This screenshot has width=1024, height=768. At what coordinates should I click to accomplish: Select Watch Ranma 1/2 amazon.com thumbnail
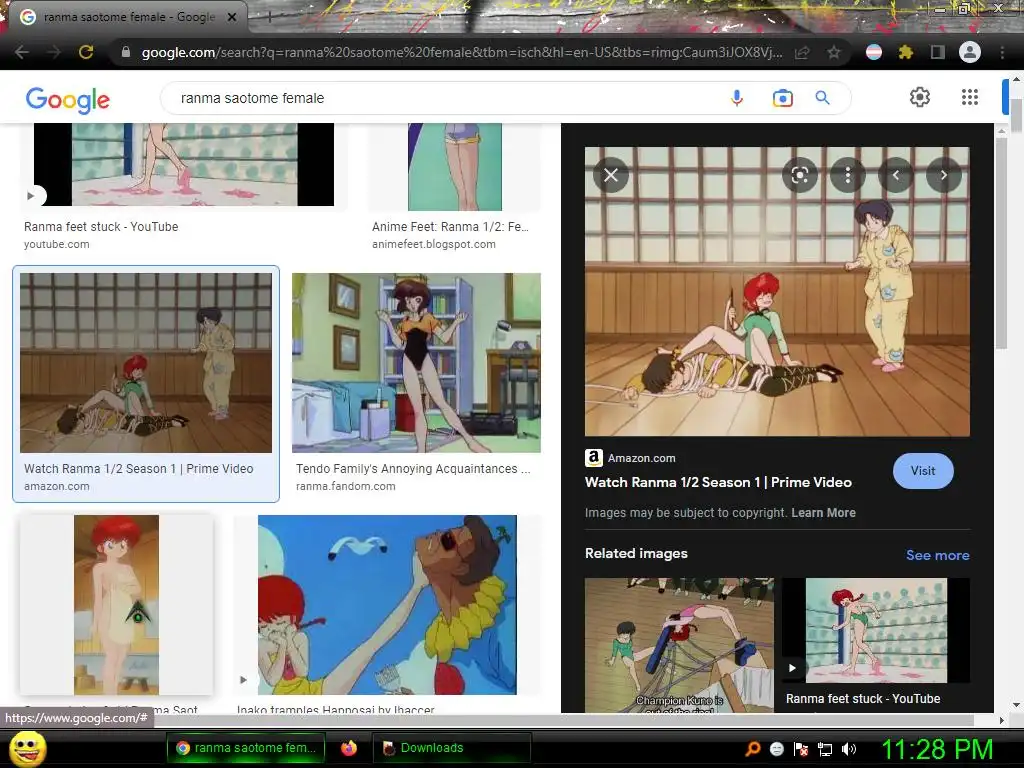point(146,363)
